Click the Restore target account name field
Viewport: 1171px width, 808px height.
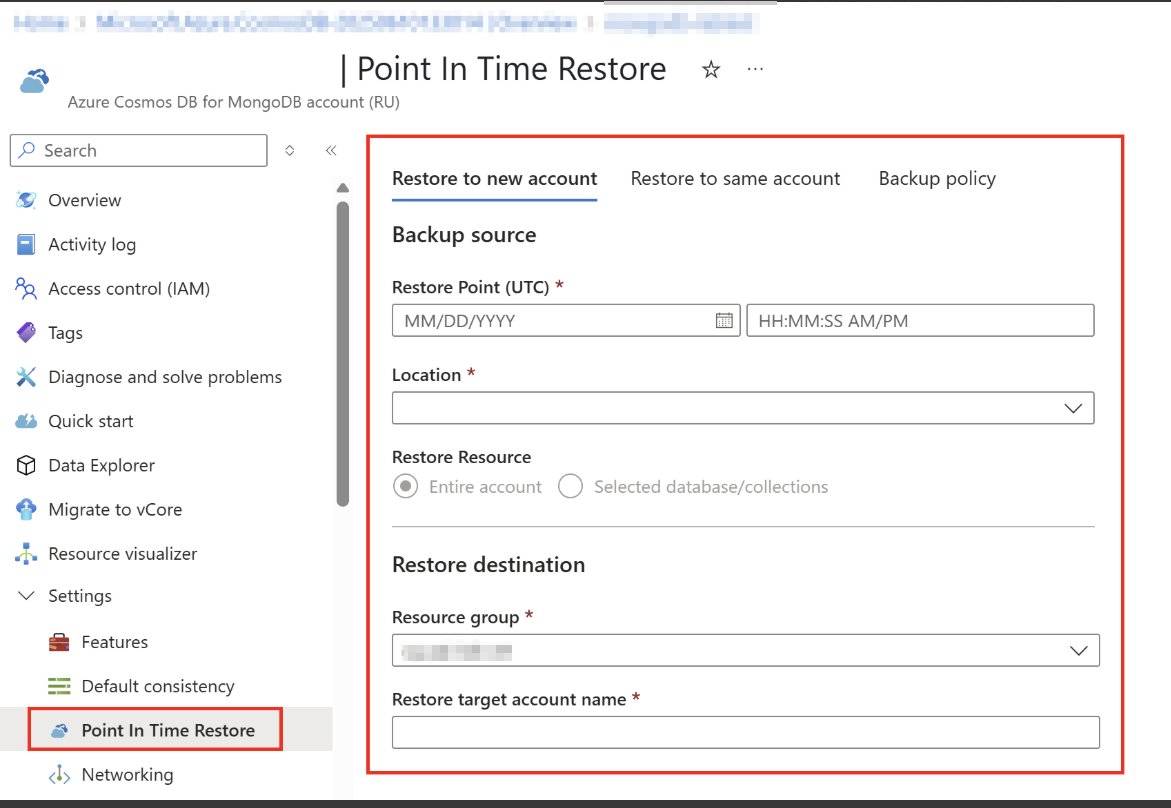point(745,733)
